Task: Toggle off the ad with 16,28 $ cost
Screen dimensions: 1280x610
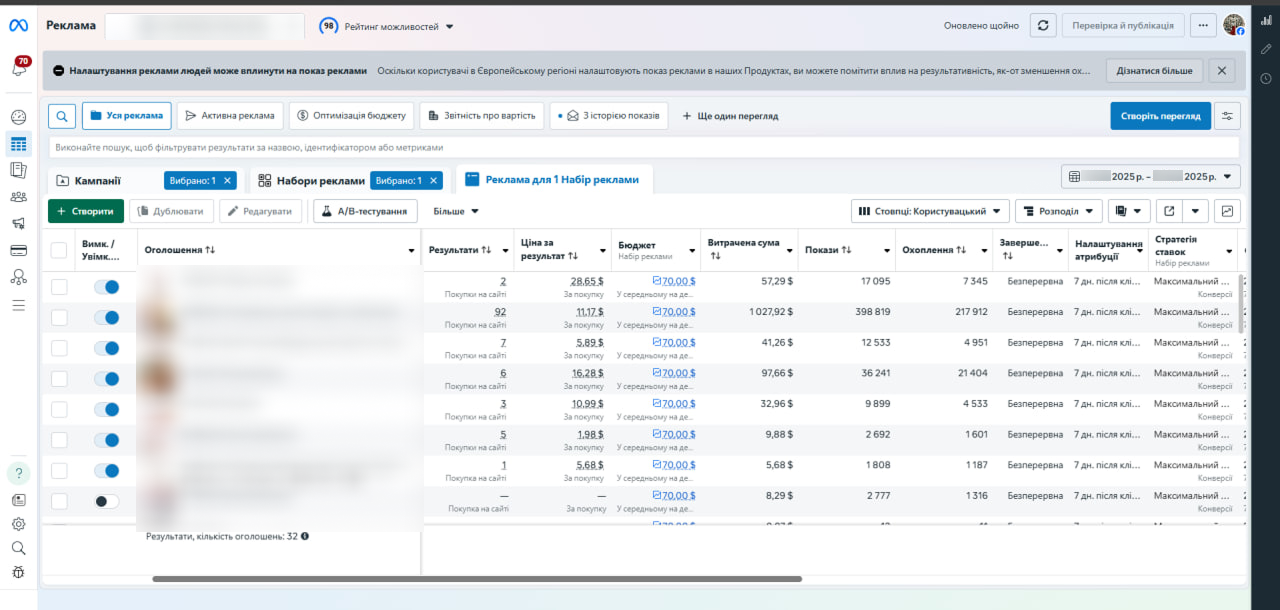Action: tap(107, 379)
